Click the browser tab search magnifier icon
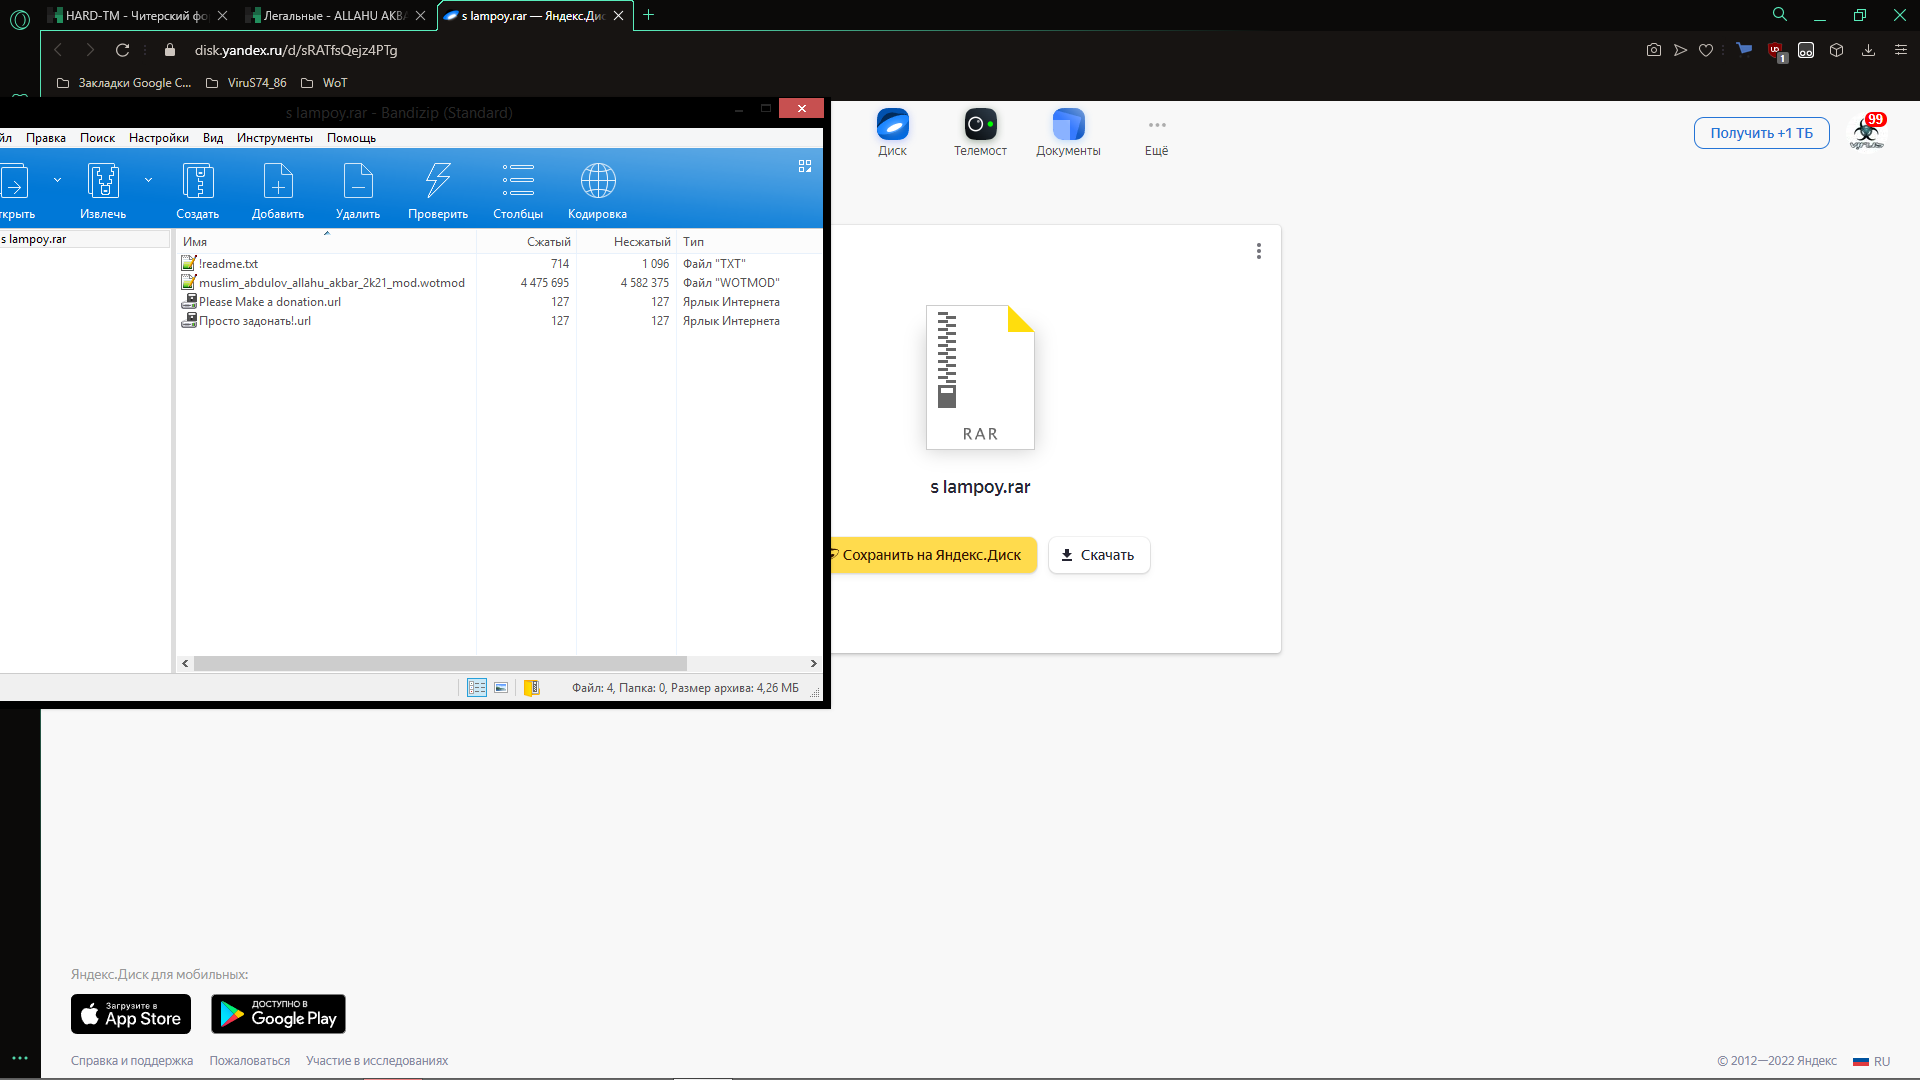 [1780, 15]
